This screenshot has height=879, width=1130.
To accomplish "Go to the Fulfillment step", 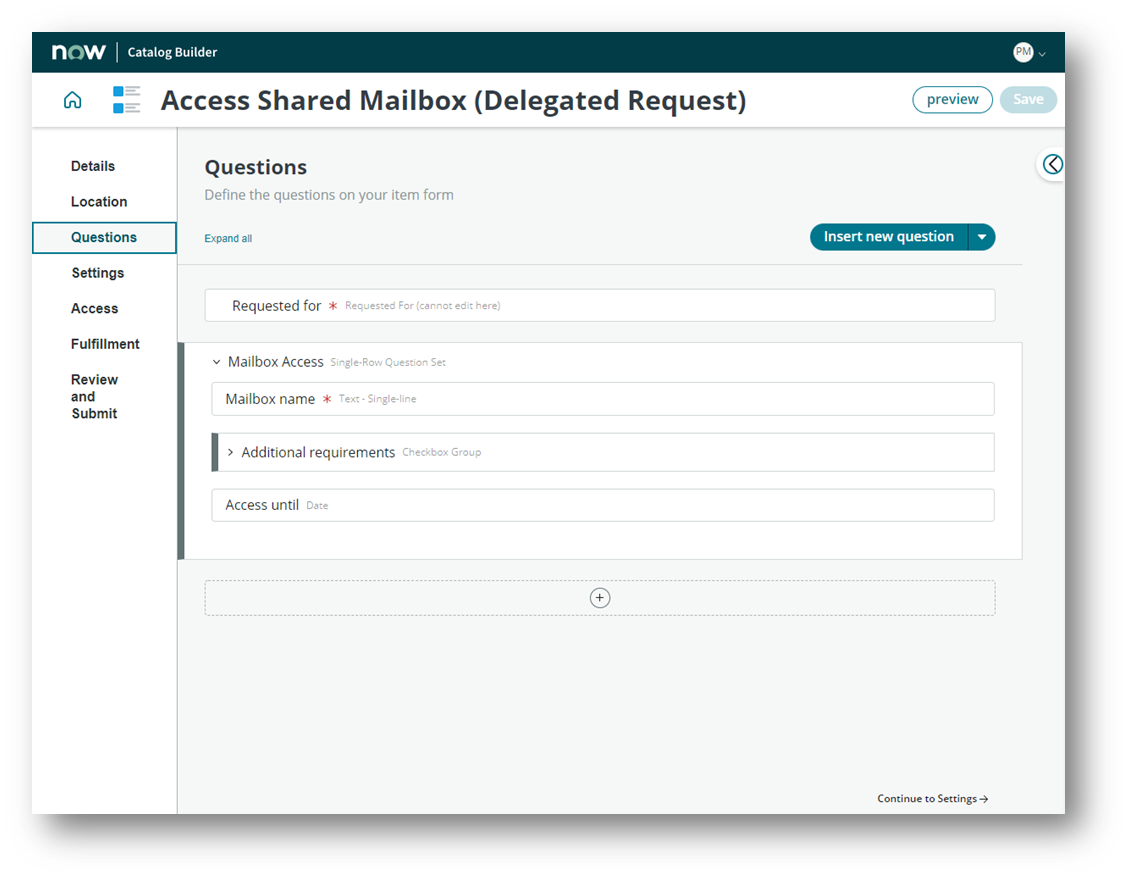I will click(x=105, y=343).
